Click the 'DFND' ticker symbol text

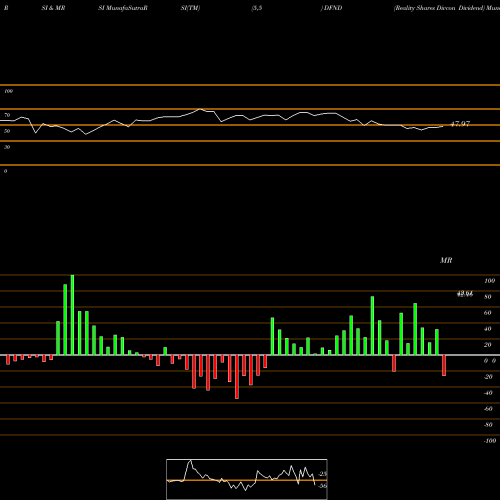pos(332,8)
